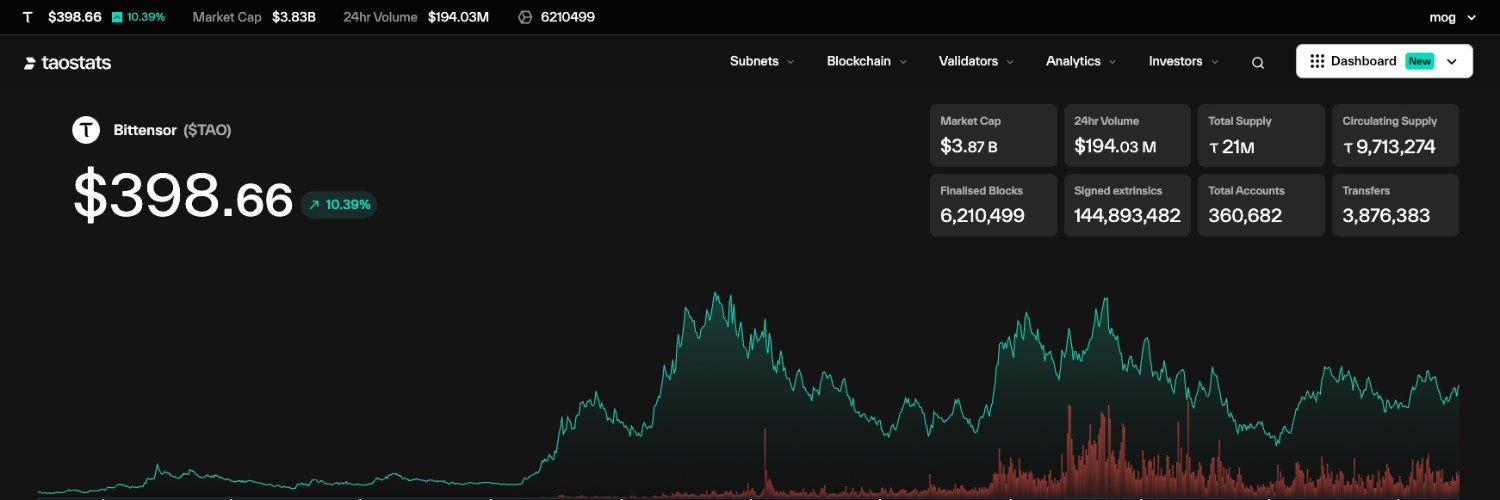Click the Subnets chevron arrow

click(x=790, y=62)
